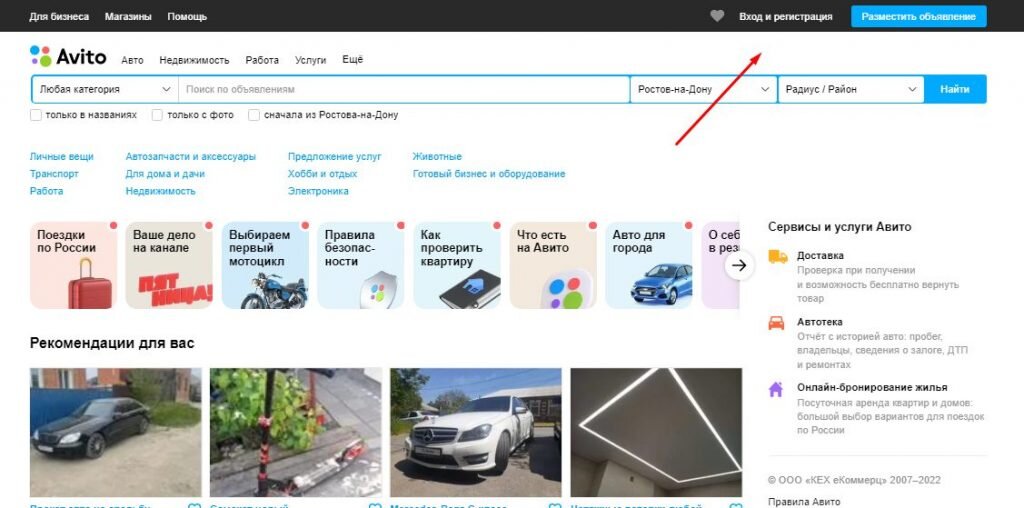Viewport: 1024px width, 508px height.
Task: Toggle сначала из Ростова-на-Дону checkbox
Action: point(254,115)
